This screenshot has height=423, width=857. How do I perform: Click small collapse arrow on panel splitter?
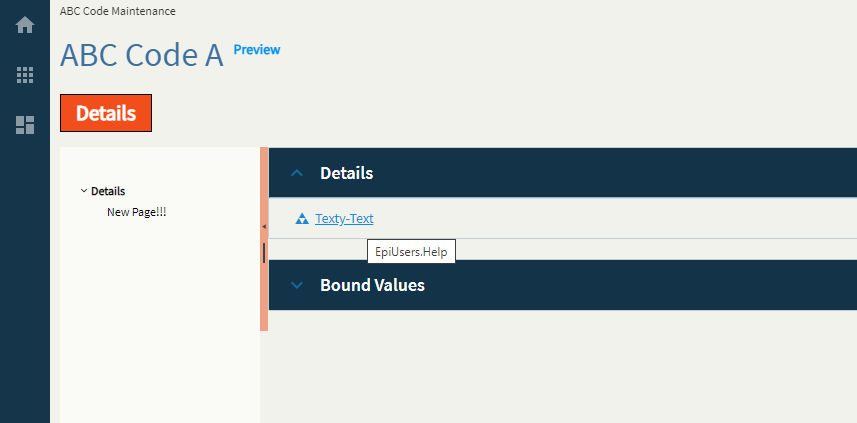[x=264, y=226]
